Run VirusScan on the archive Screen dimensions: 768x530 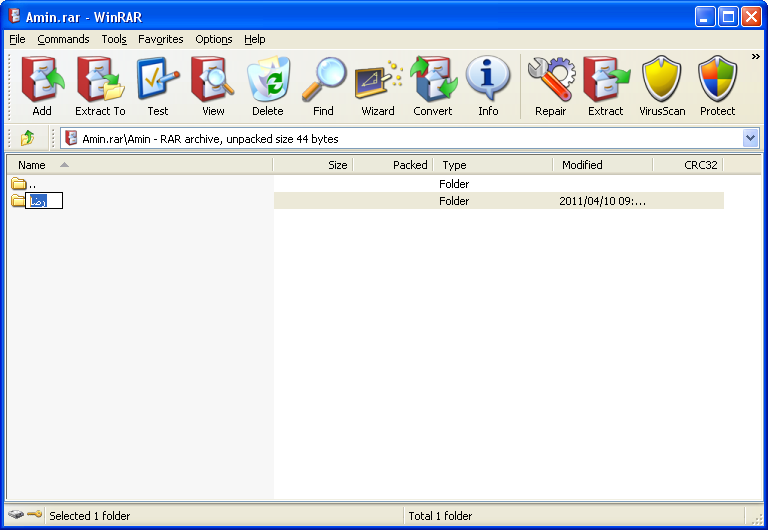662,85
